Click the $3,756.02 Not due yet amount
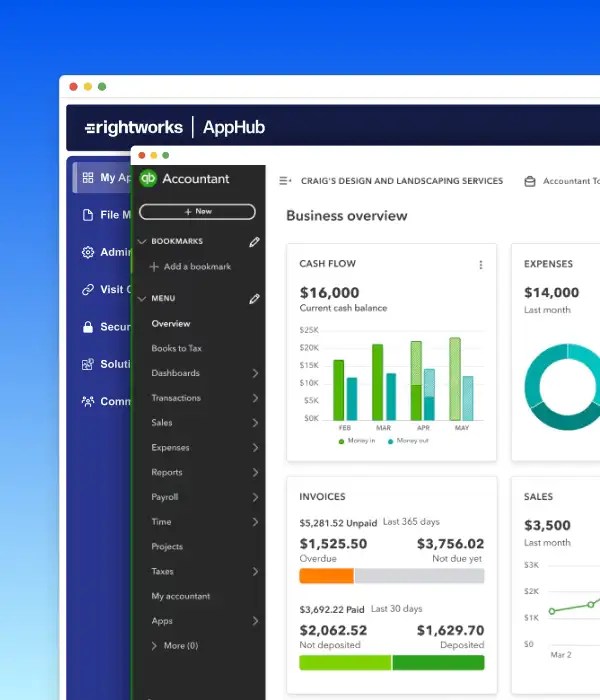Screen dimensions: 600x700 click(450, 544)
